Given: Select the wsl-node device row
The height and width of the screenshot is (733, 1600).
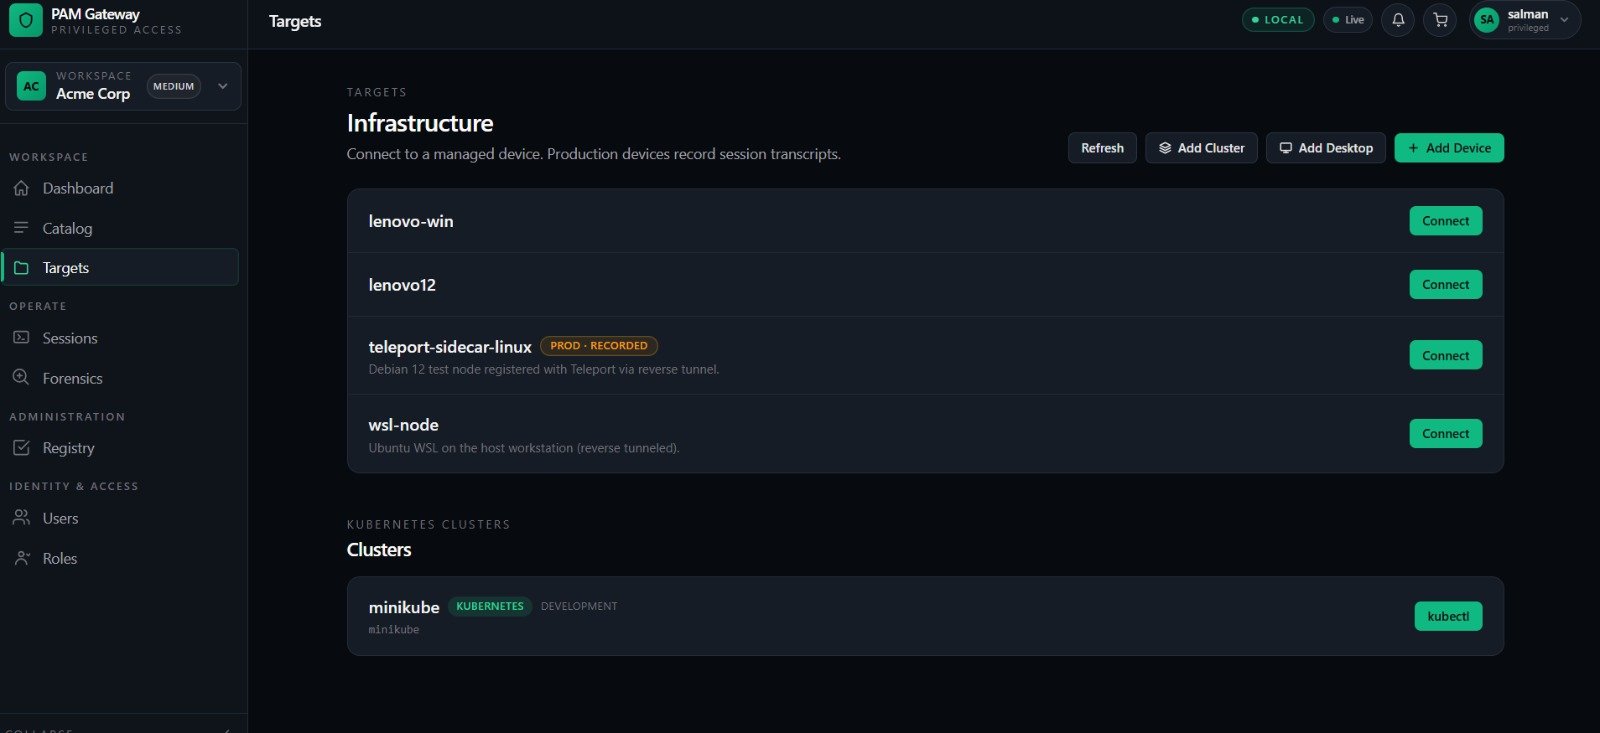Looking at the screenshot, I should point(925,434).
